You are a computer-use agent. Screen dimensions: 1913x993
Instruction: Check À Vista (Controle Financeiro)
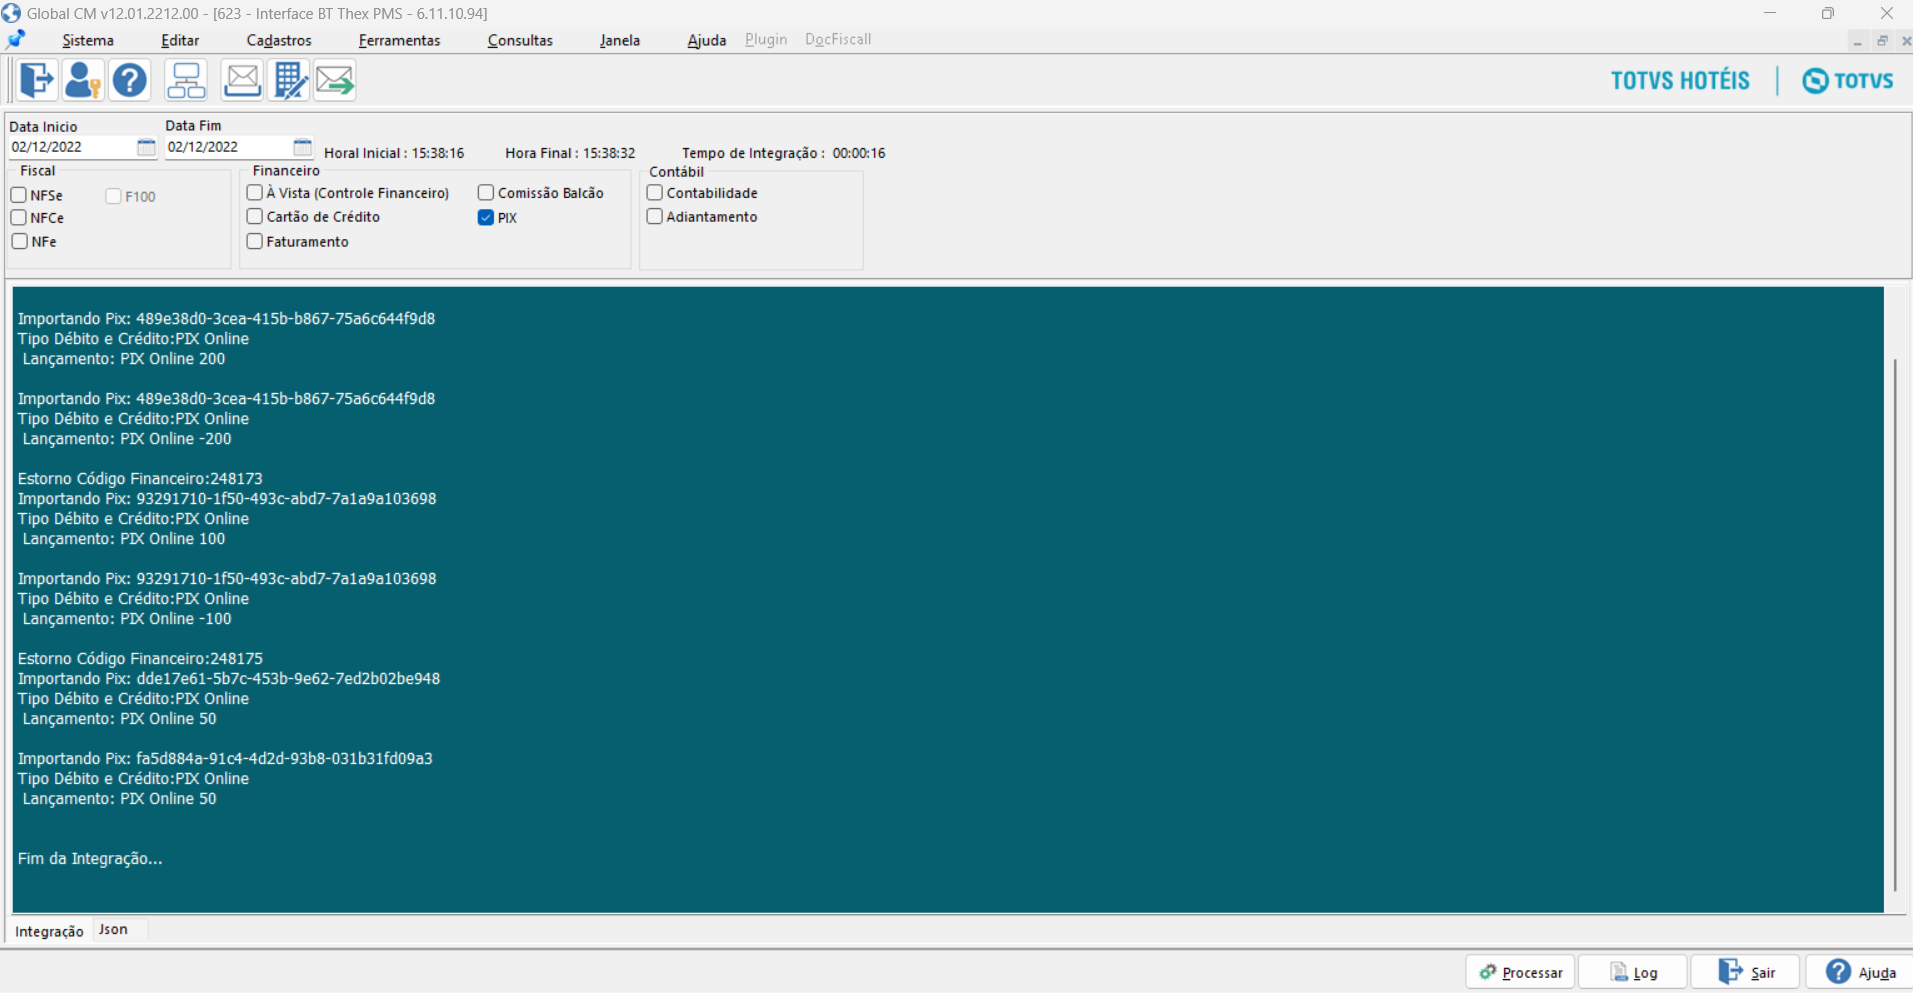coord(255,192)
